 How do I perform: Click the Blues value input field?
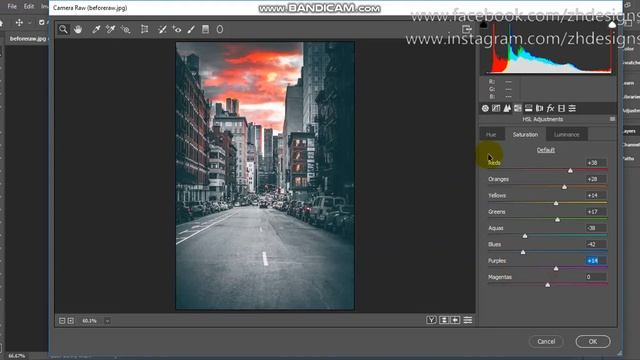point(596,244)
